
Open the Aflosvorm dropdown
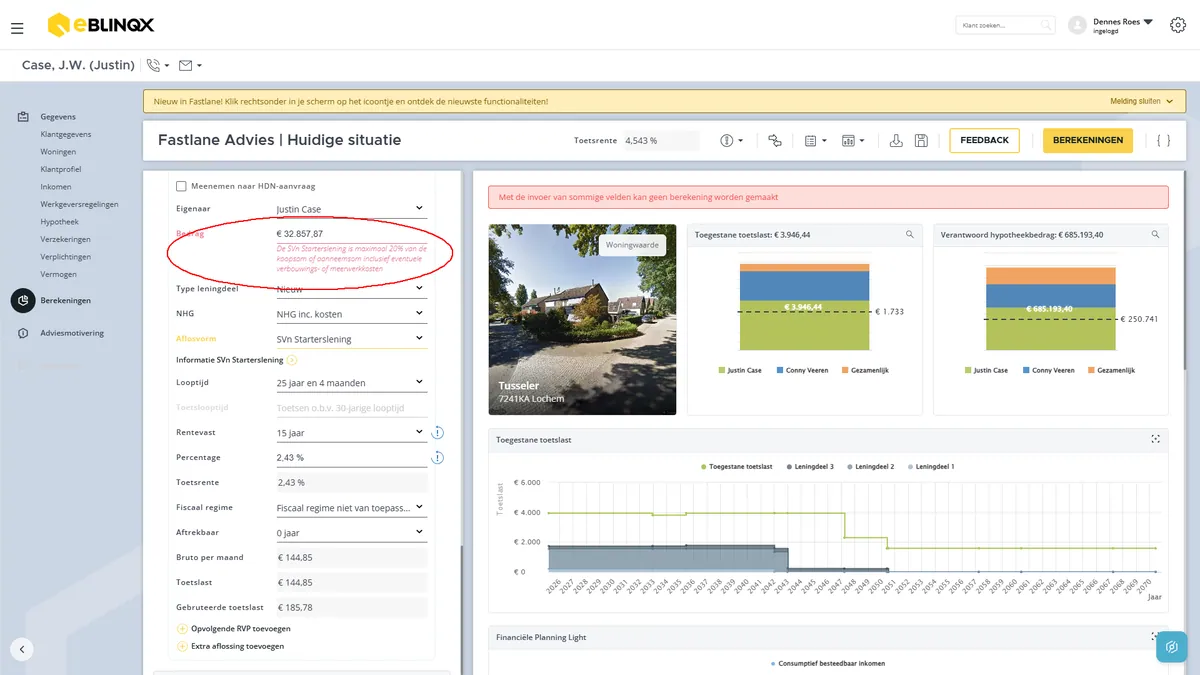[351, 339]
